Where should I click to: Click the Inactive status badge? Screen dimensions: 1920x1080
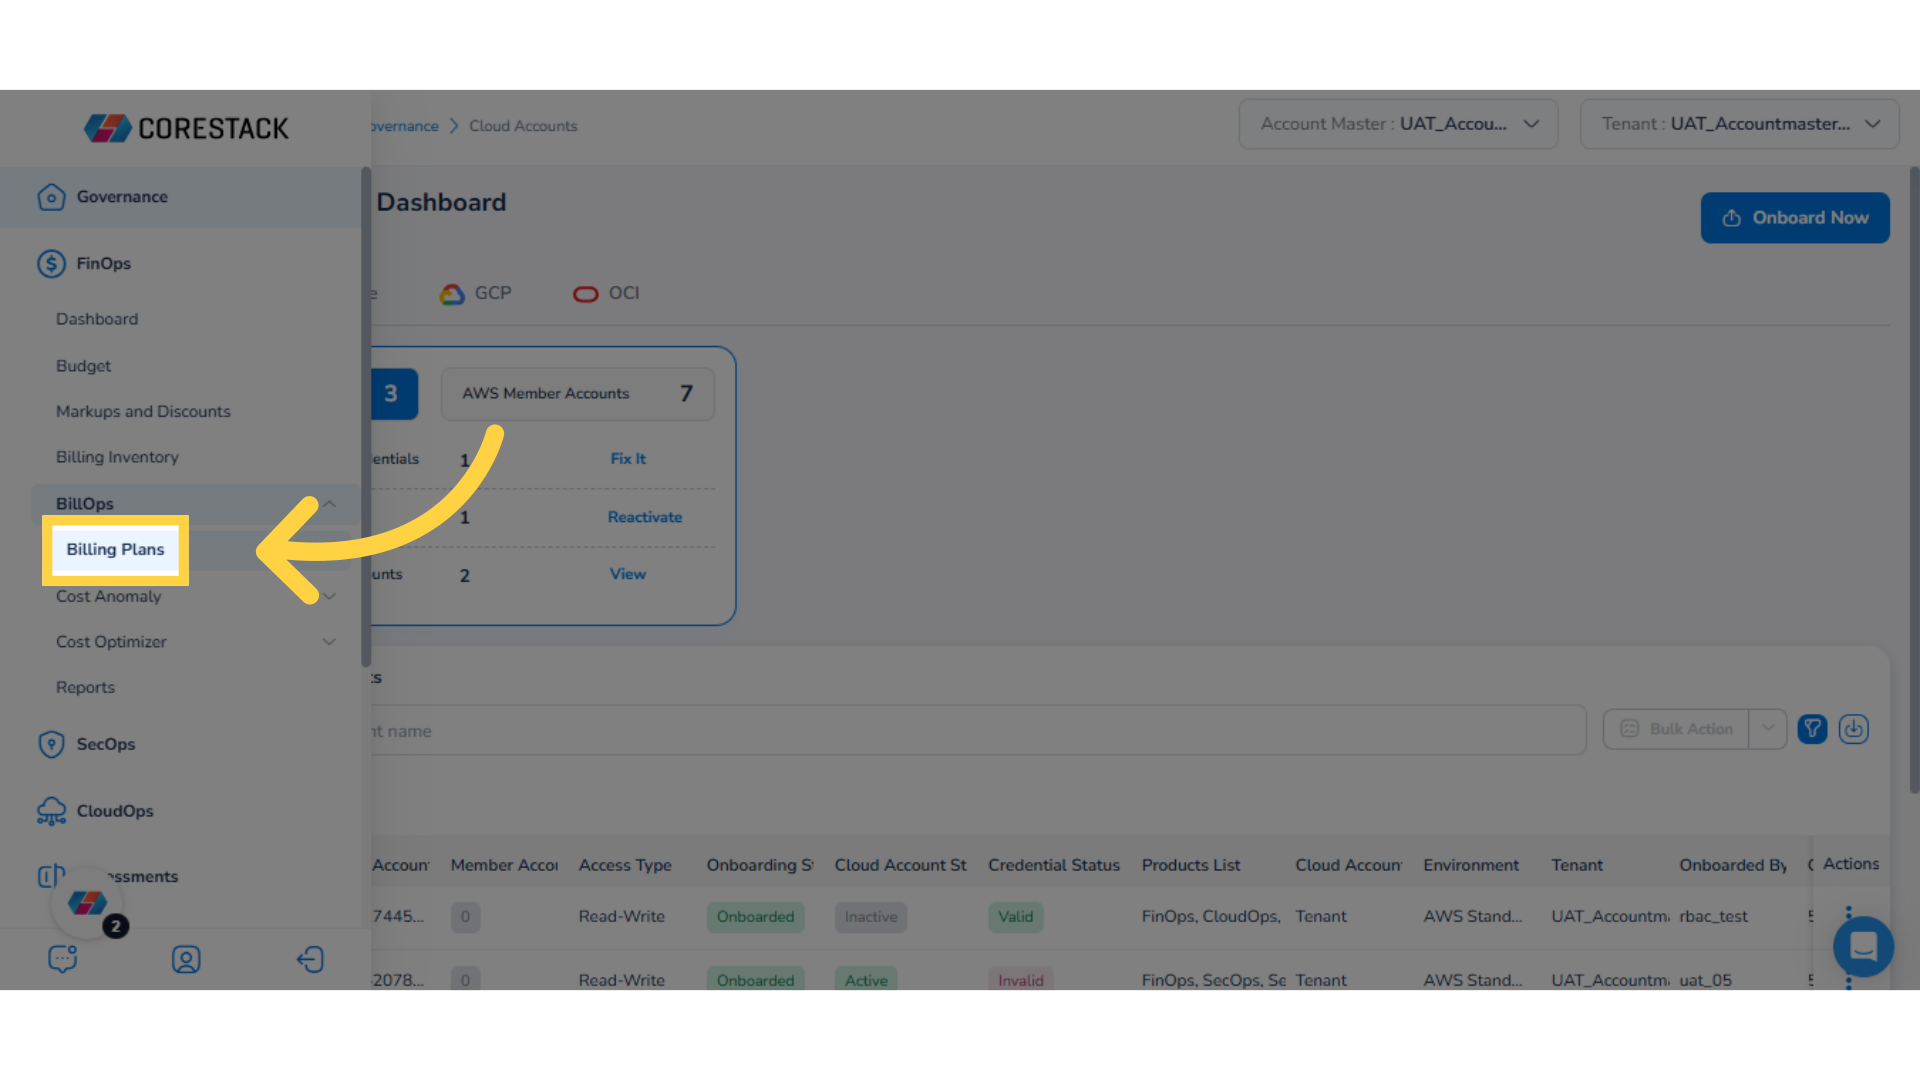(x=870, y=917)
